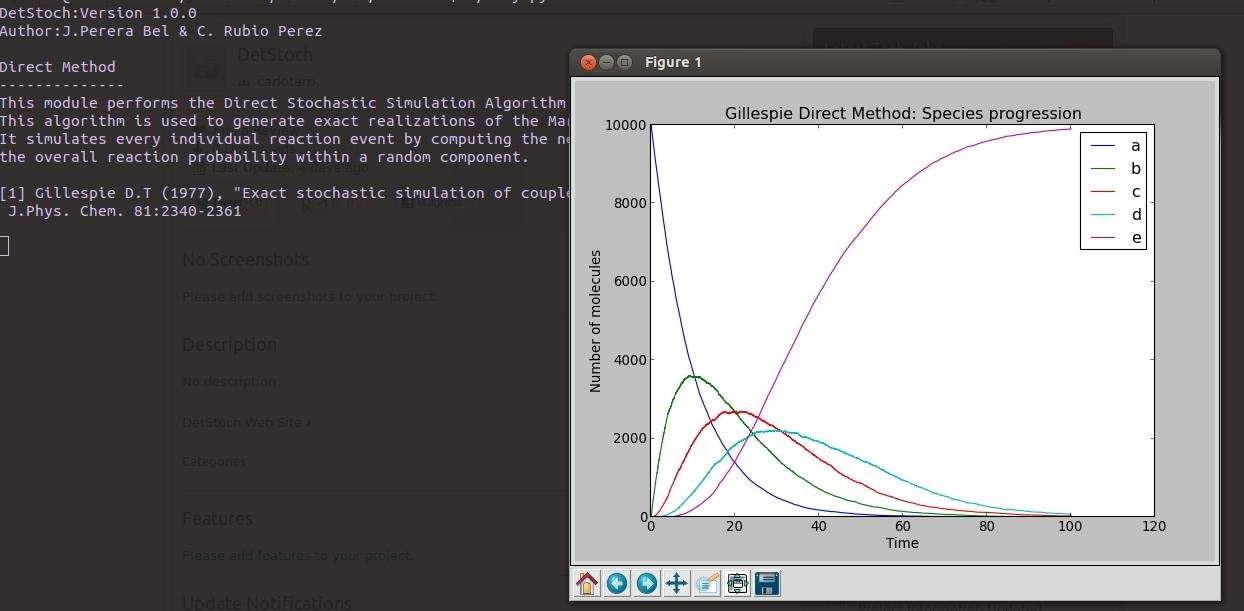
Task: Go back to previous plot view
Action: pyautogui.click(x=617, y=583)
